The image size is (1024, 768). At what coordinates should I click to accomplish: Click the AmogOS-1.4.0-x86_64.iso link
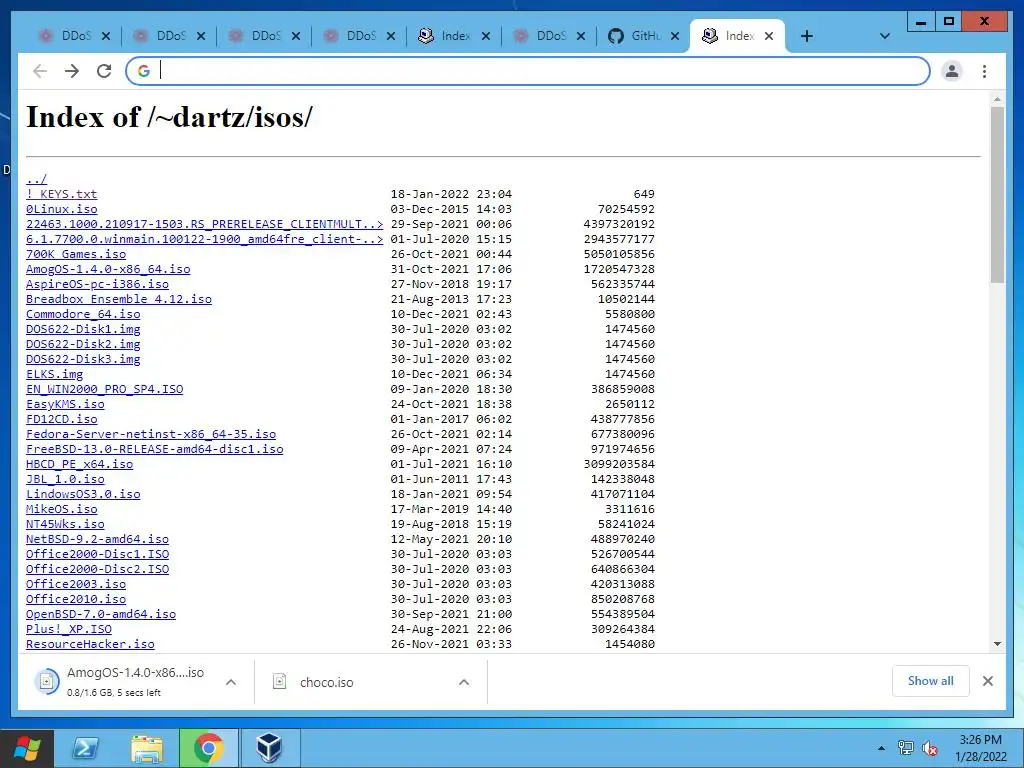[x=108, y=269]
